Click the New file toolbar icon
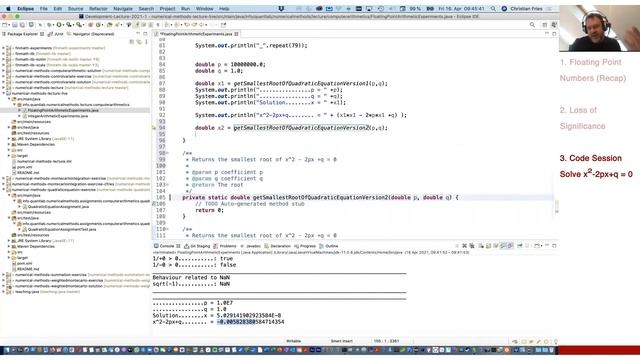 tap(5, 25)
